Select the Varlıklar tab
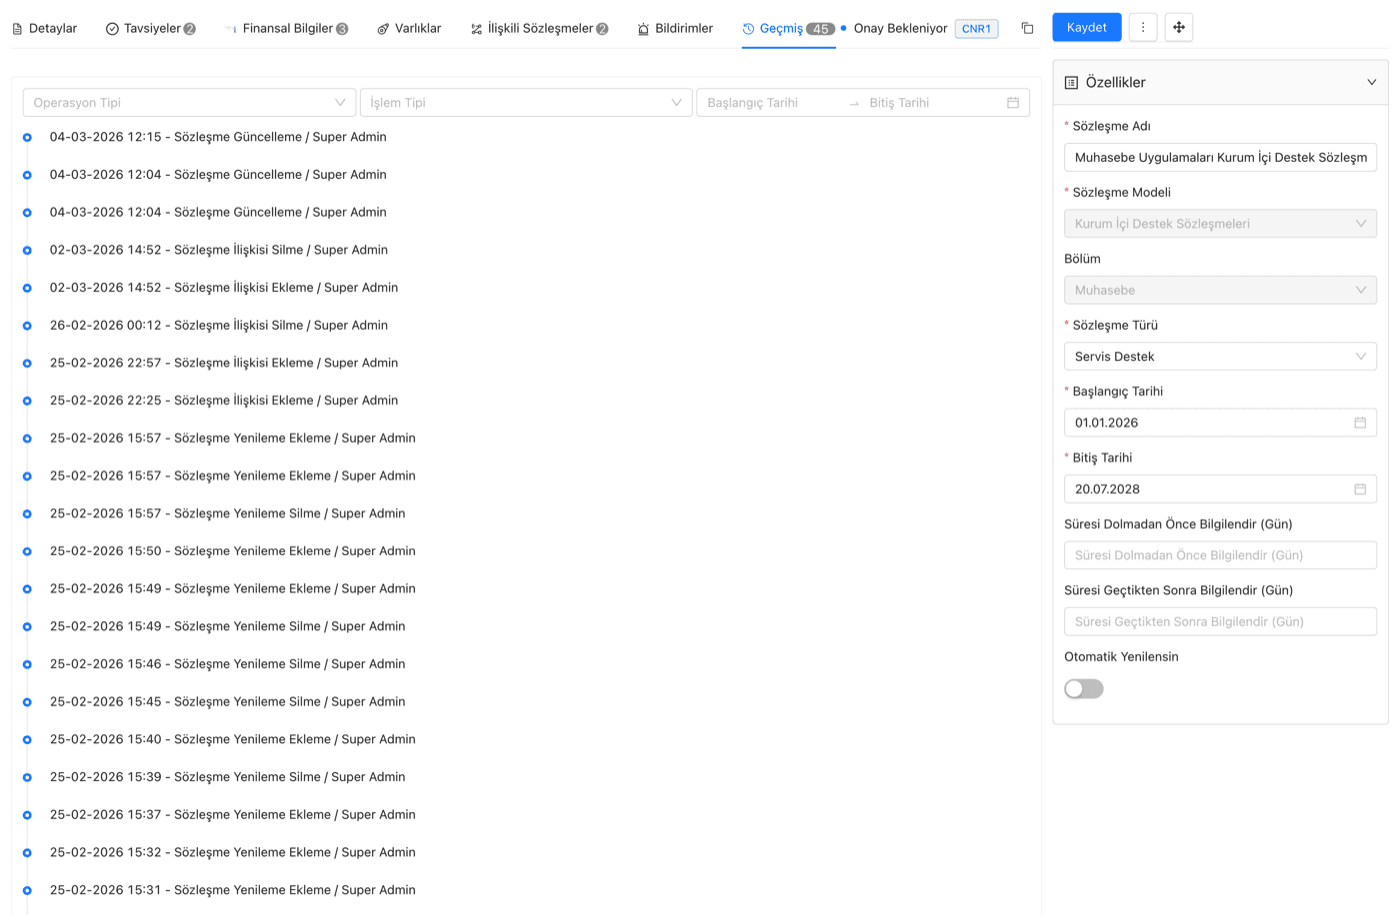Screen dimensions: 1400x915 click(x=409, y=28)
